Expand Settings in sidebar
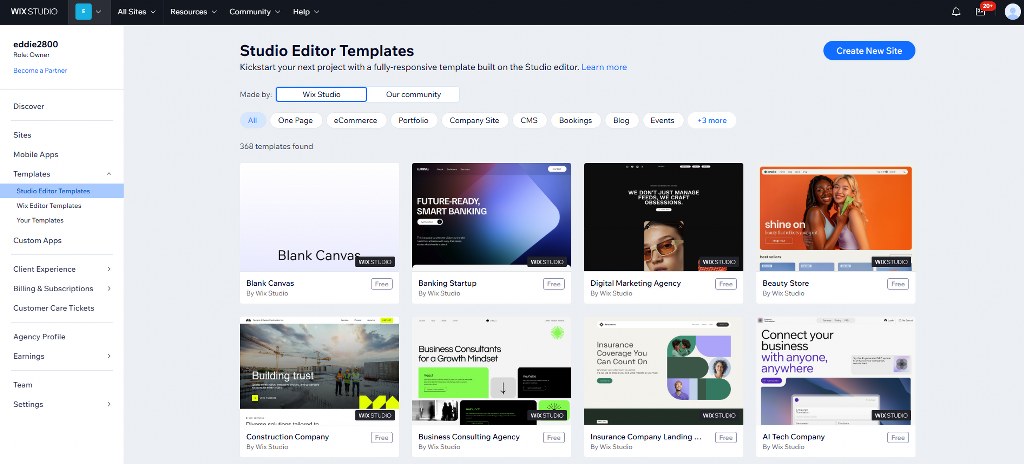Image resolution: width=1024 pixels, height=464 pixels. [x=108, y=405]
